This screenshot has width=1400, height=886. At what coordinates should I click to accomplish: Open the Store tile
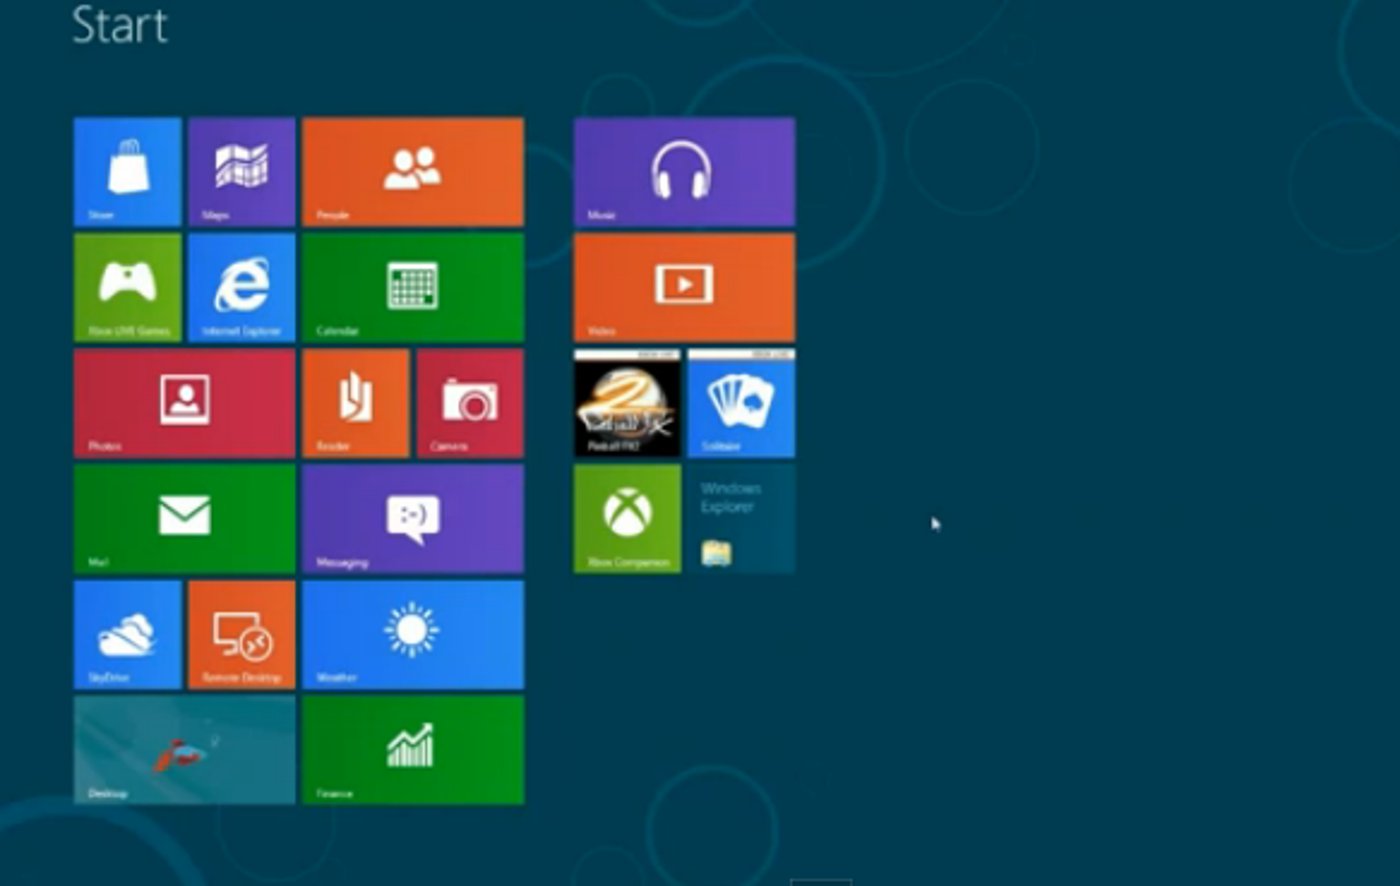pos(127,172)
